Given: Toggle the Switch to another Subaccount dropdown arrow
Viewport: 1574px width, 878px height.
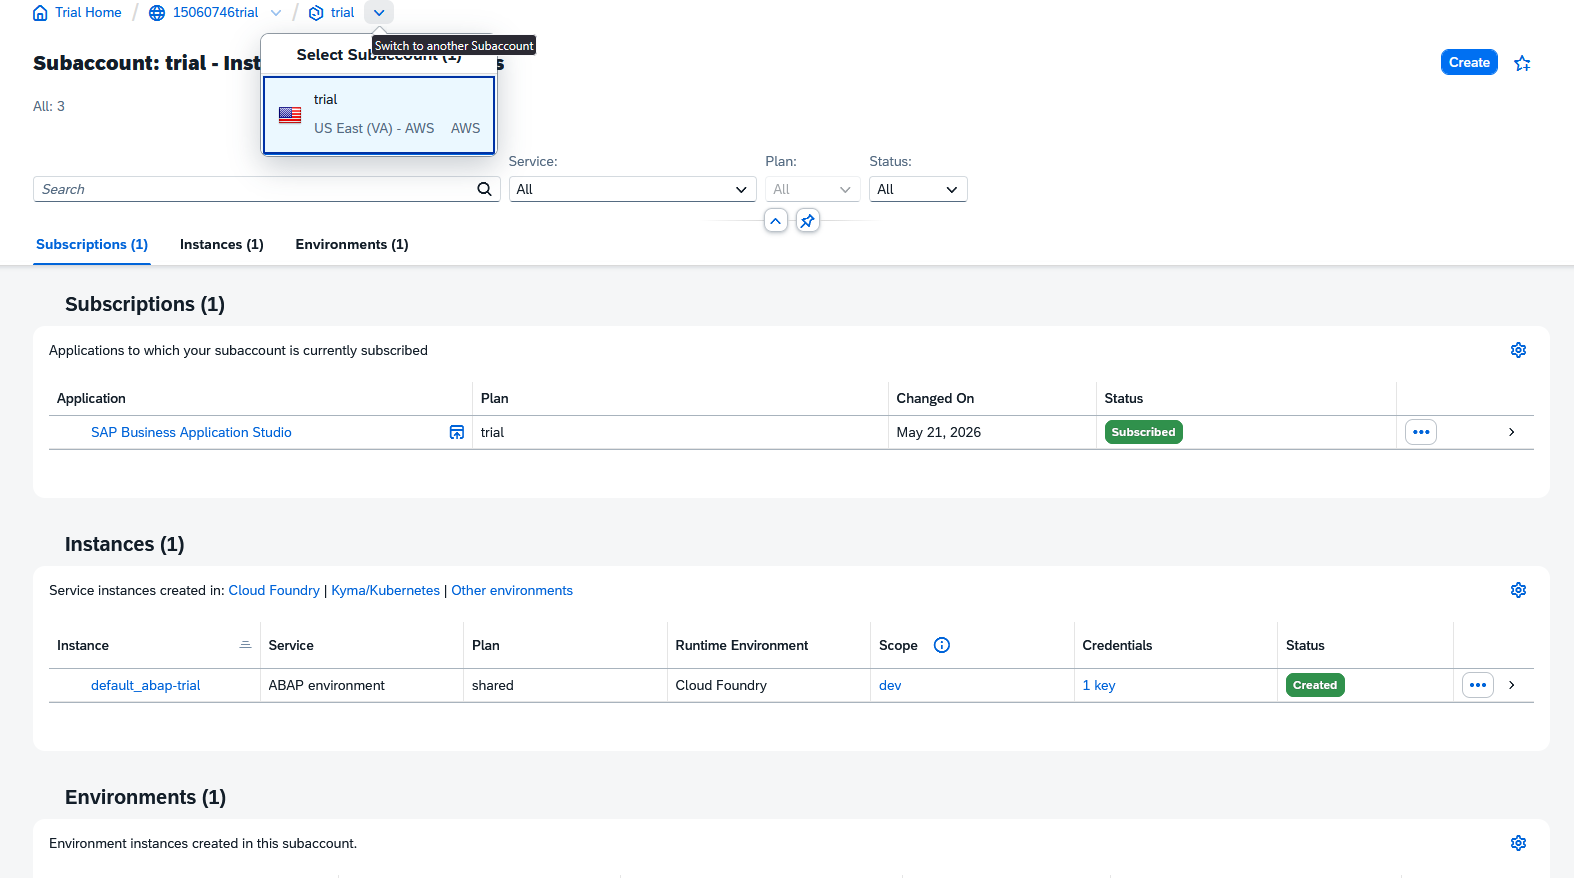Looking at the screenshot, I should 379,13.
